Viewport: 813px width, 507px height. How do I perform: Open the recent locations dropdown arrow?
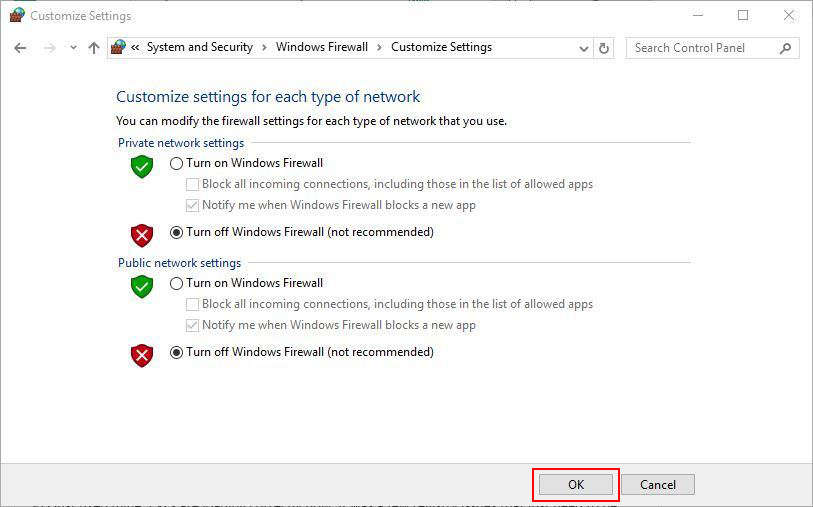coord(73,48)
